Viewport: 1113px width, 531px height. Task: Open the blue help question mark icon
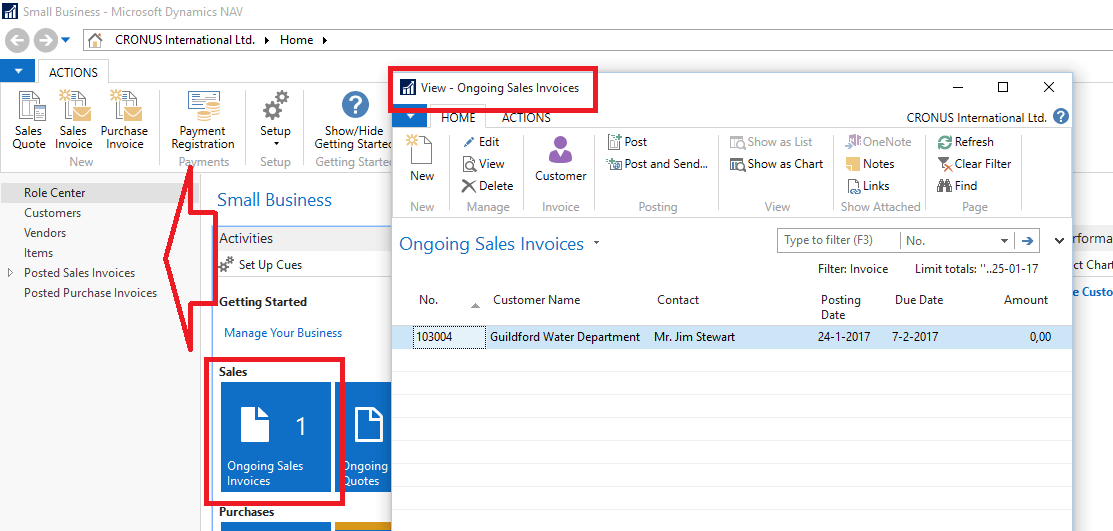[x=1061, y=117]
